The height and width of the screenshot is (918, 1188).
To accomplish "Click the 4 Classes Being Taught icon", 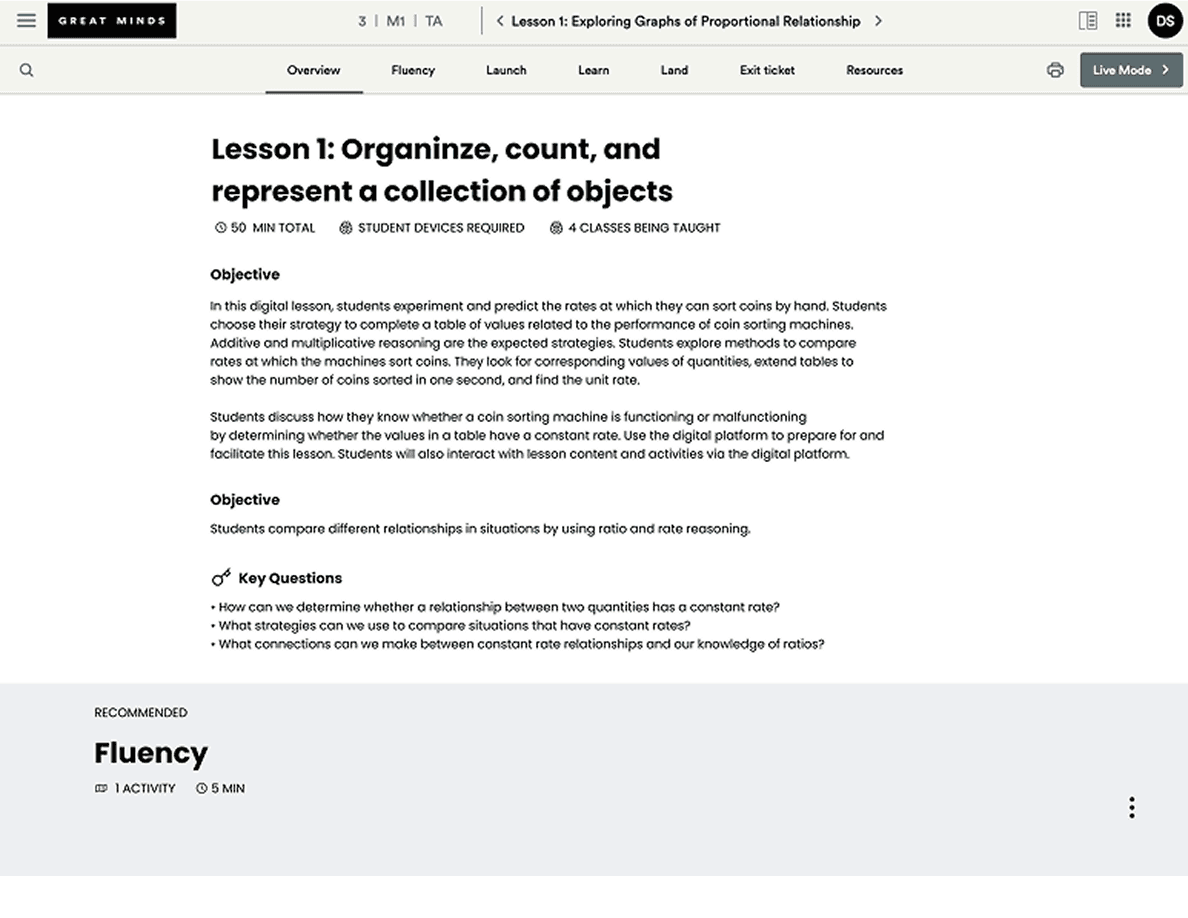I will click(x=556, y=228).
